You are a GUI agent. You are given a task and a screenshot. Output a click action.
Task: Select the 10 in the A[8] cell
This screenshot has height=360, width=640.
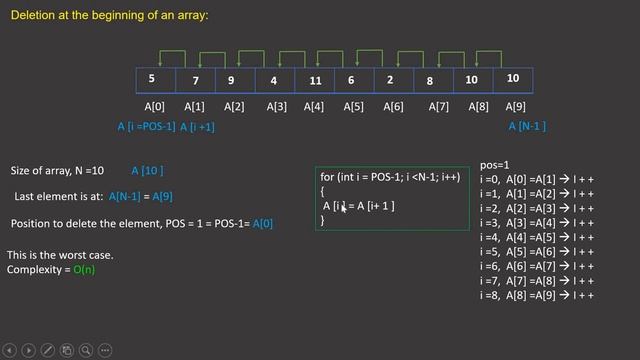(x=471, y=80)
